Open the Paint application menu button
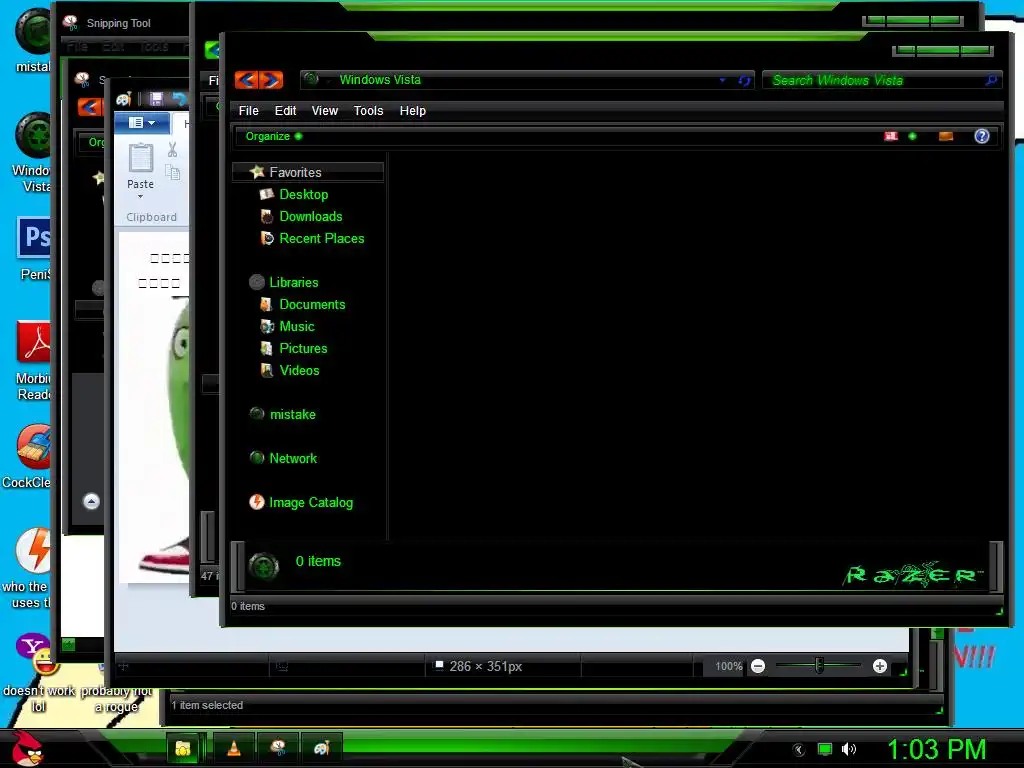 coord(142,122)
